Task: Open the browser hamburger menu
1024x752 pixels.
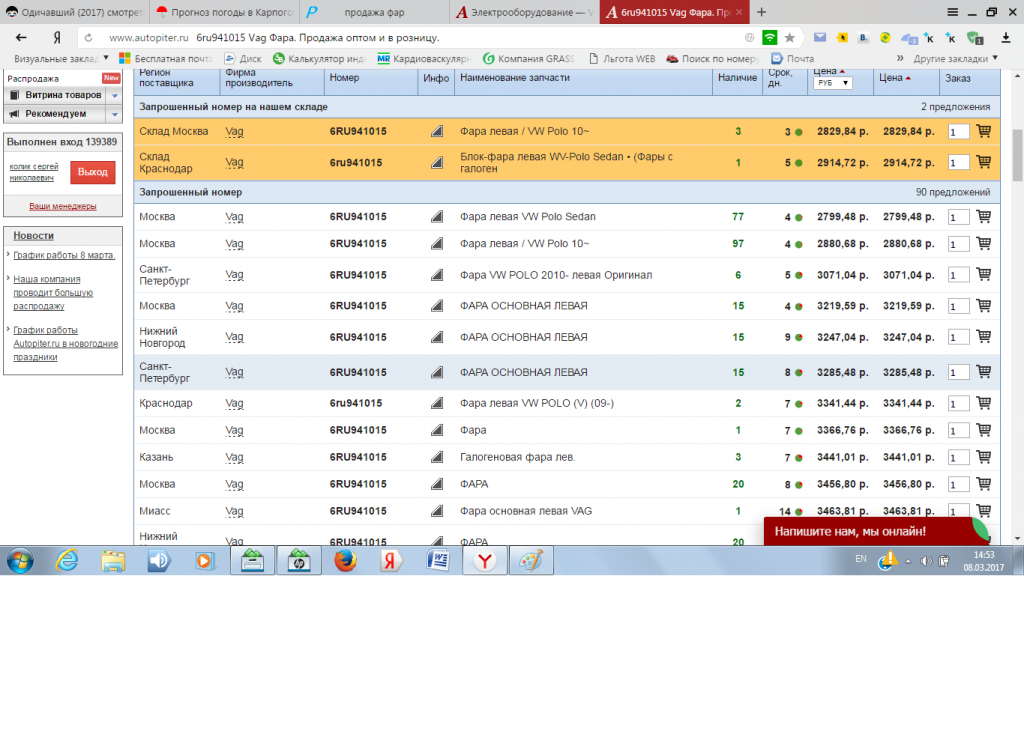Action: pyautogui.click(x=953, y=12)
